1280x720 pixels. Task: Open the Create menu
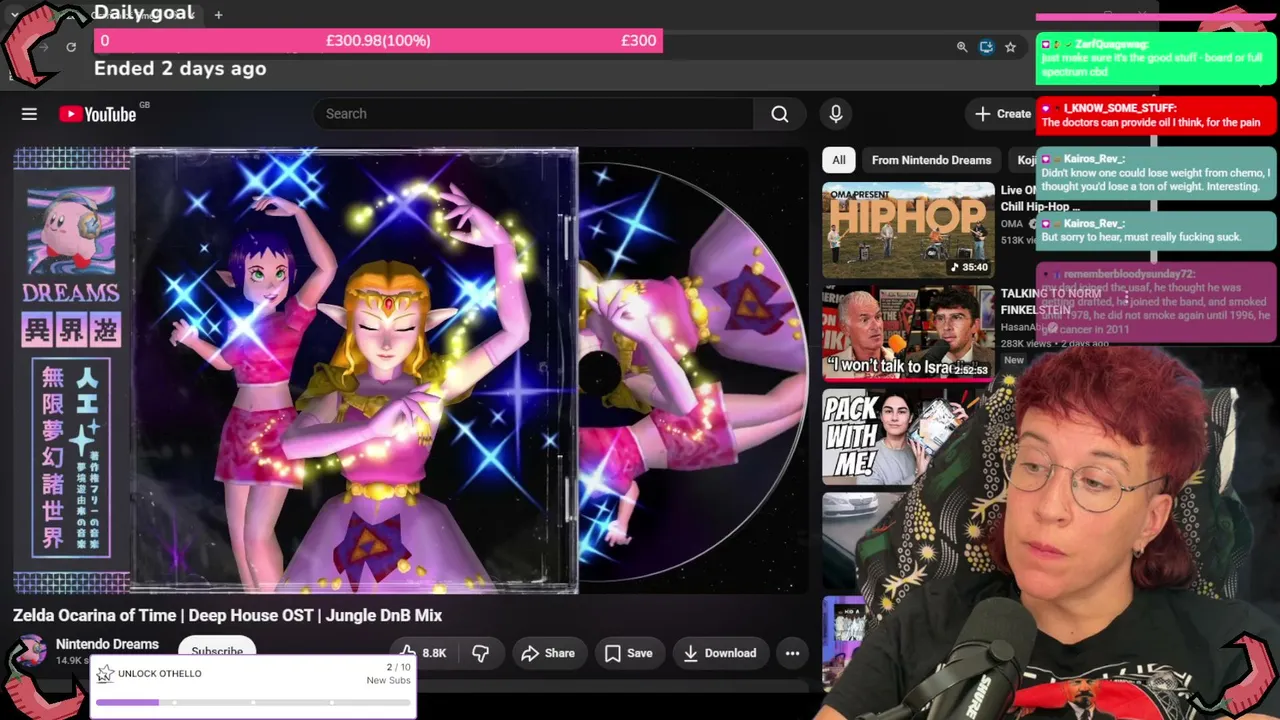(x=1003, y=114)
